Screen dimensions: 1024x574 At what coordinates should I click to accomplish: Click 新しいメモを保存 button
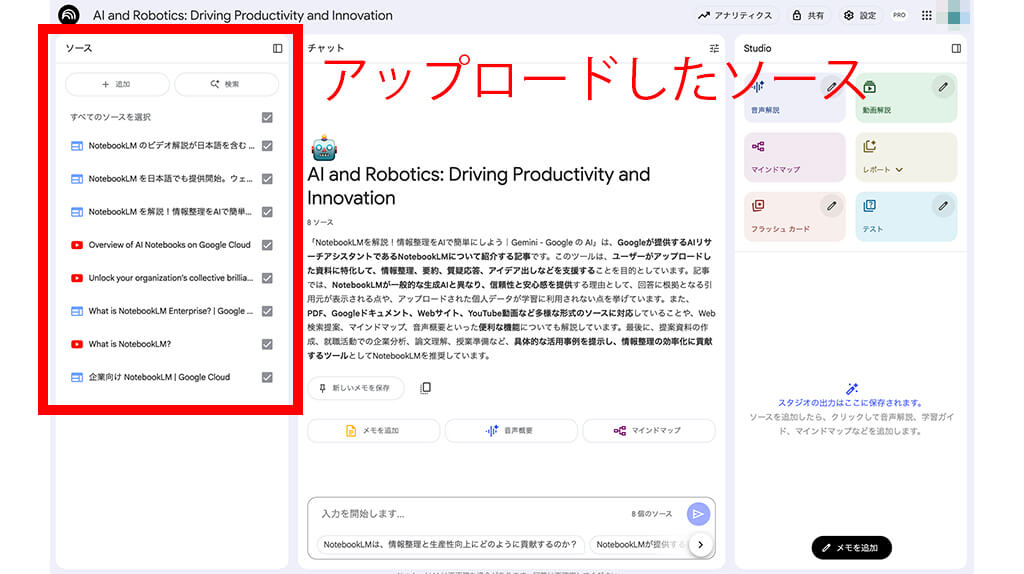[x=356, y=388]
